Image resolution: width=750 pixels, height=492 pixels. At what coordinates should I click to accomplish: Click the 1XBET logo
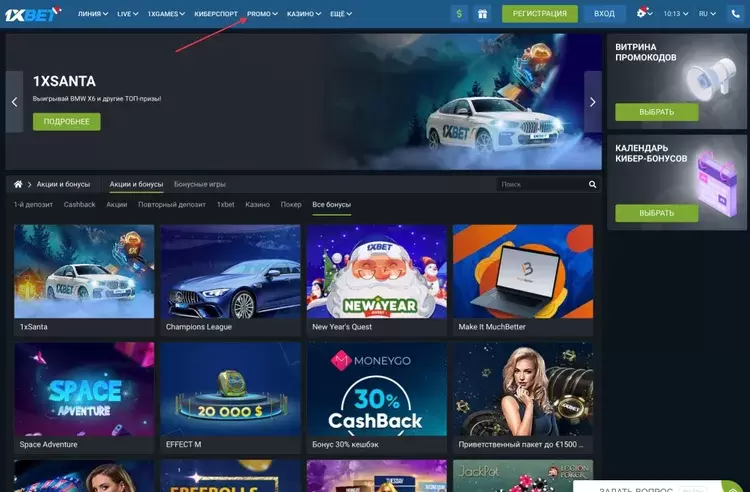(x=33, y=14)
